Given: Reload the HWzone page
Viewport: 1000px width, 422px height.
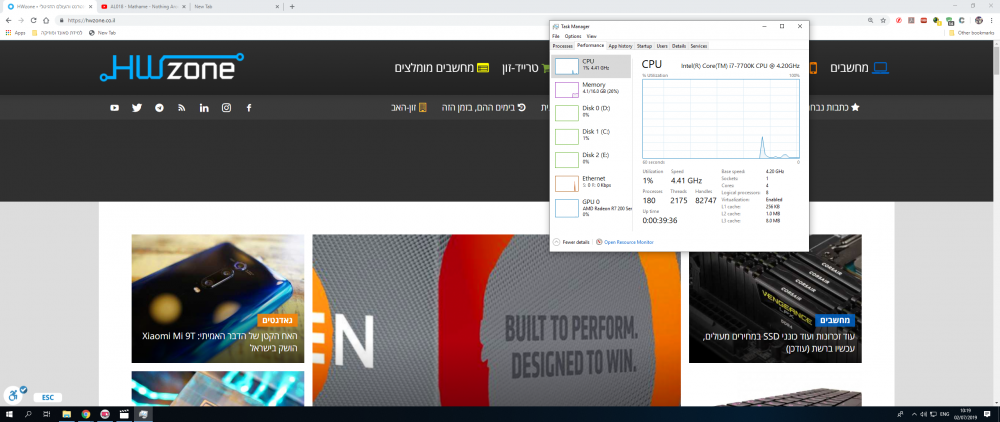Looking at the screenshot, I should point(33,20).
